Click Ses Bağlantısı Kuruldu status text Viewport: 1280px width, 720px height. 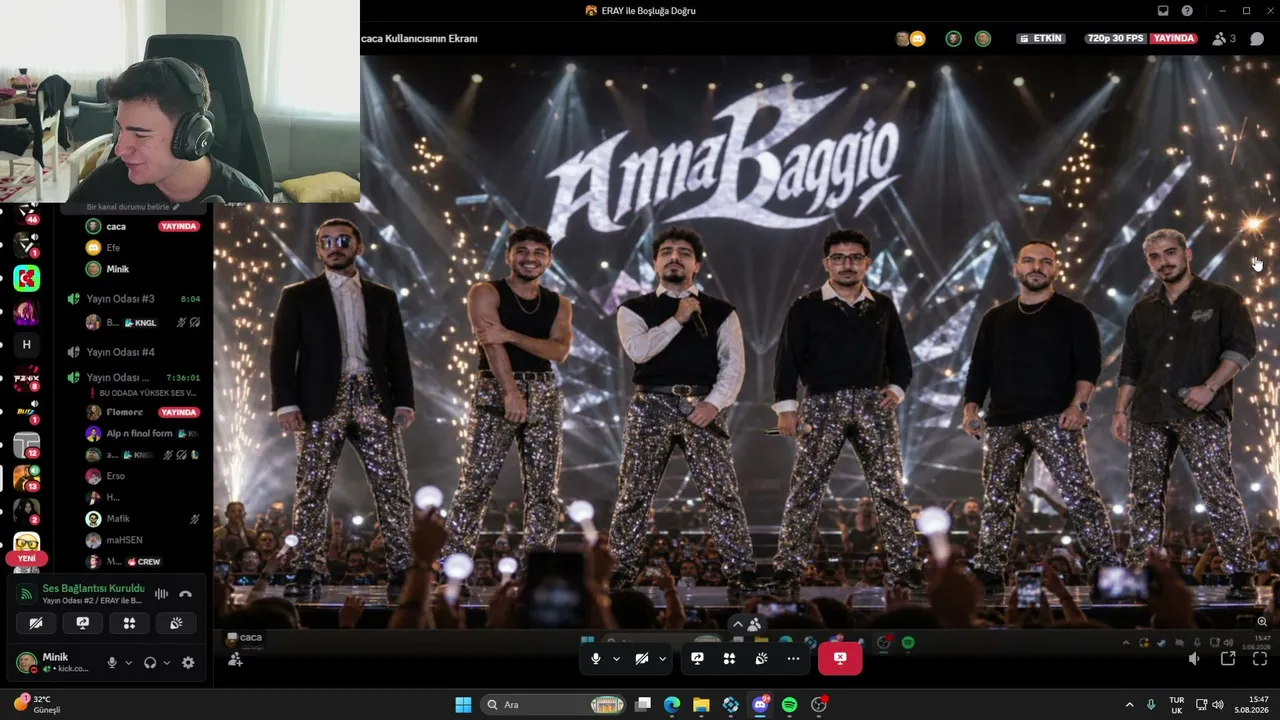tap(93, 588)
